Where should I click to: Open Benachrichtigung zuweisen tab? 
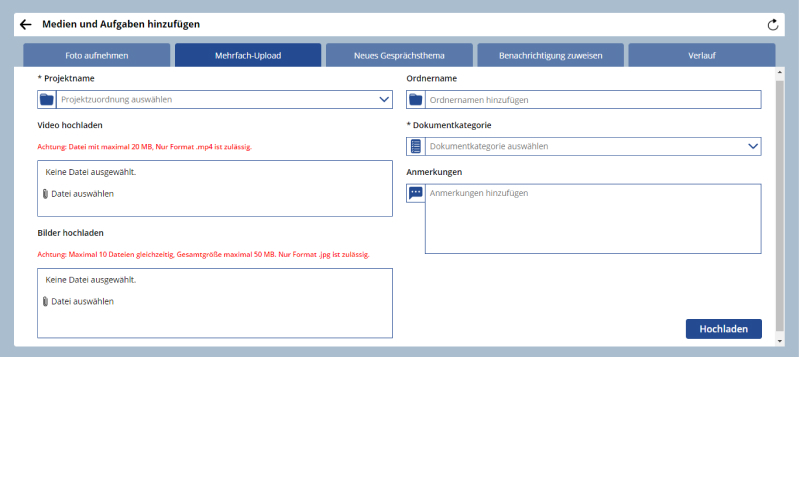click(551, 55)
